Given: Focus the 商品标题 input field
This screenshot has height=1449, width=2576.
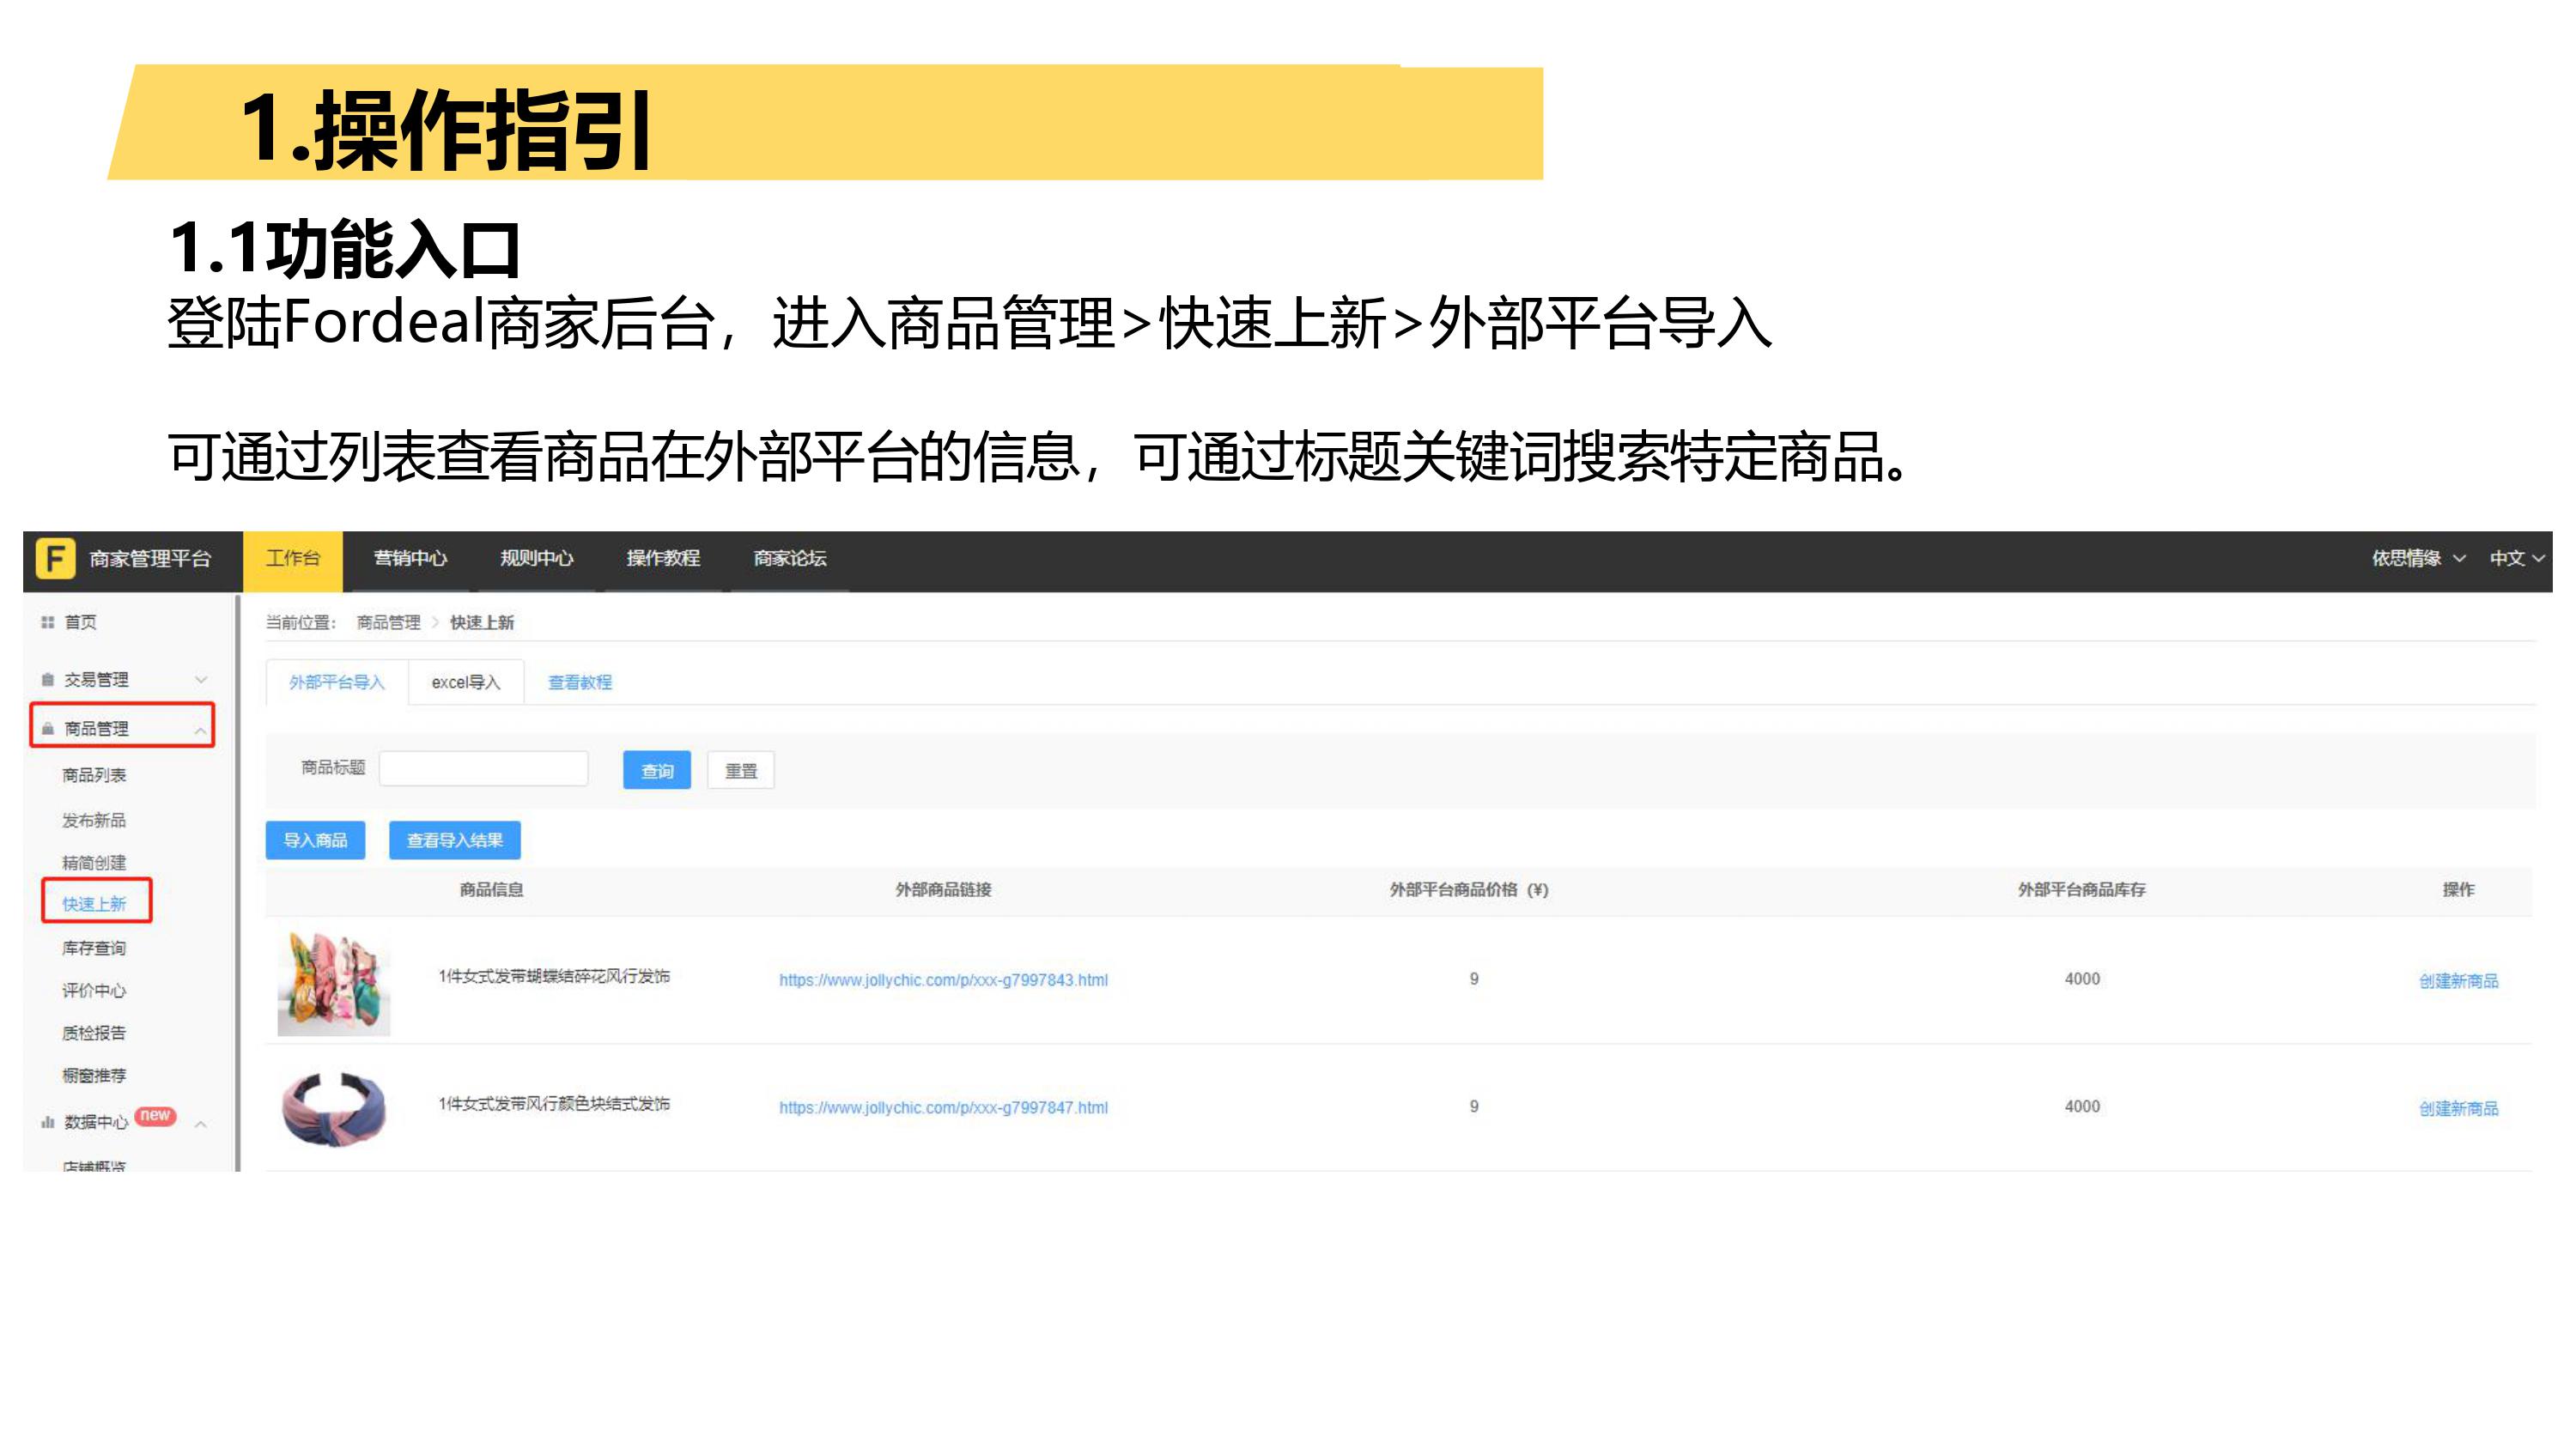Looking at the screenshot, I should coord(484,768).
